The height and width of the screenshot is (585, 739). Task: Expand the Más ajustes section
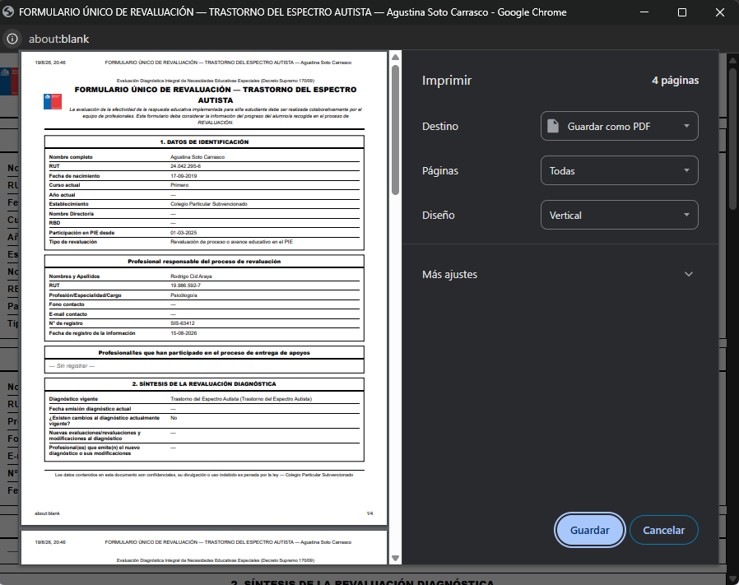(x=560, y=274)
